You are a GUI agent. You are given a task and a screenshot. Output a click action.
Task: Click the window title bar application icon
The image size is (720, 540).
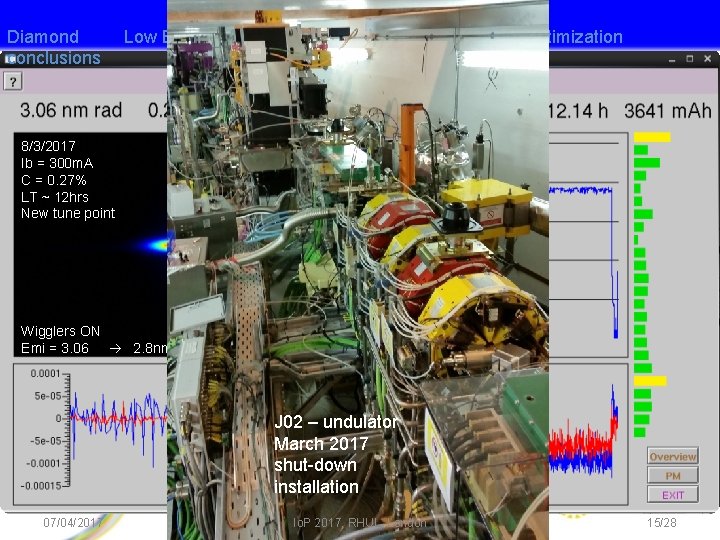[x=10, y=59]
